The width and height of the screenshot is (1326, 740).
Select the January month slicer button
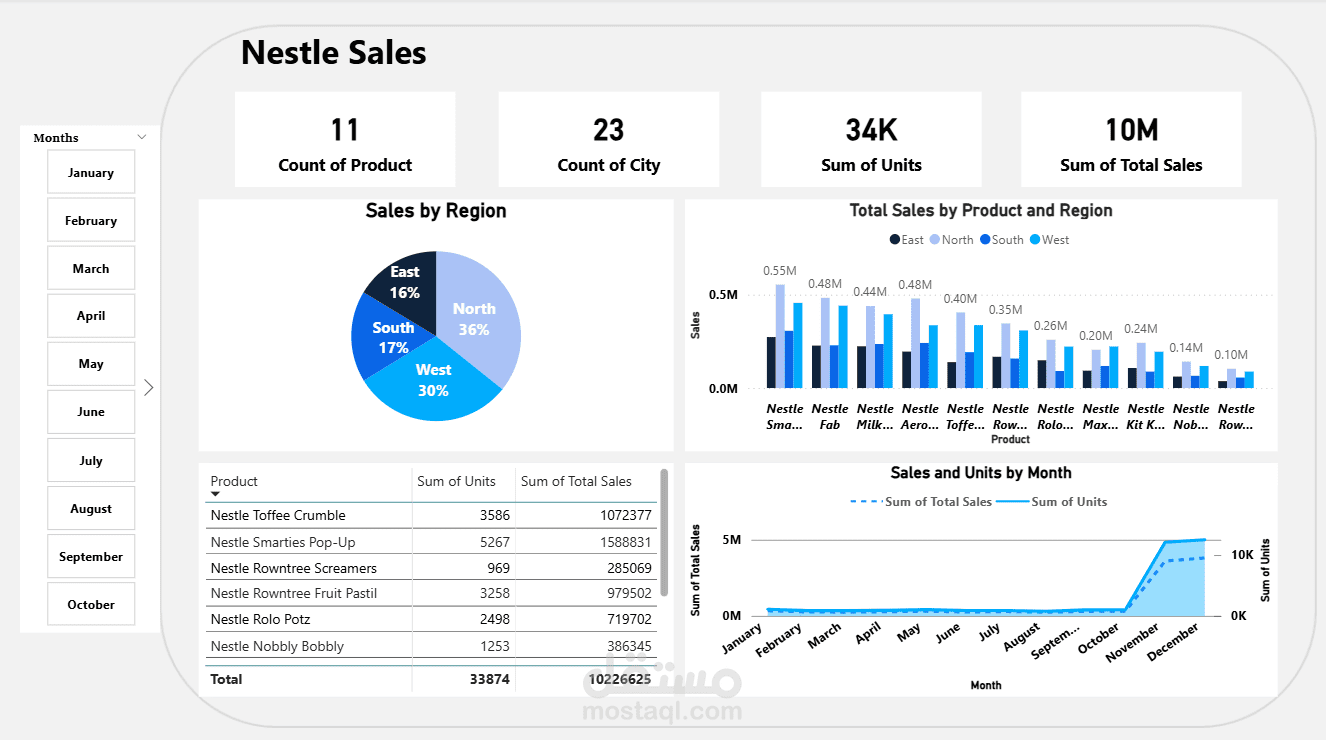click(x=91, y=172)
